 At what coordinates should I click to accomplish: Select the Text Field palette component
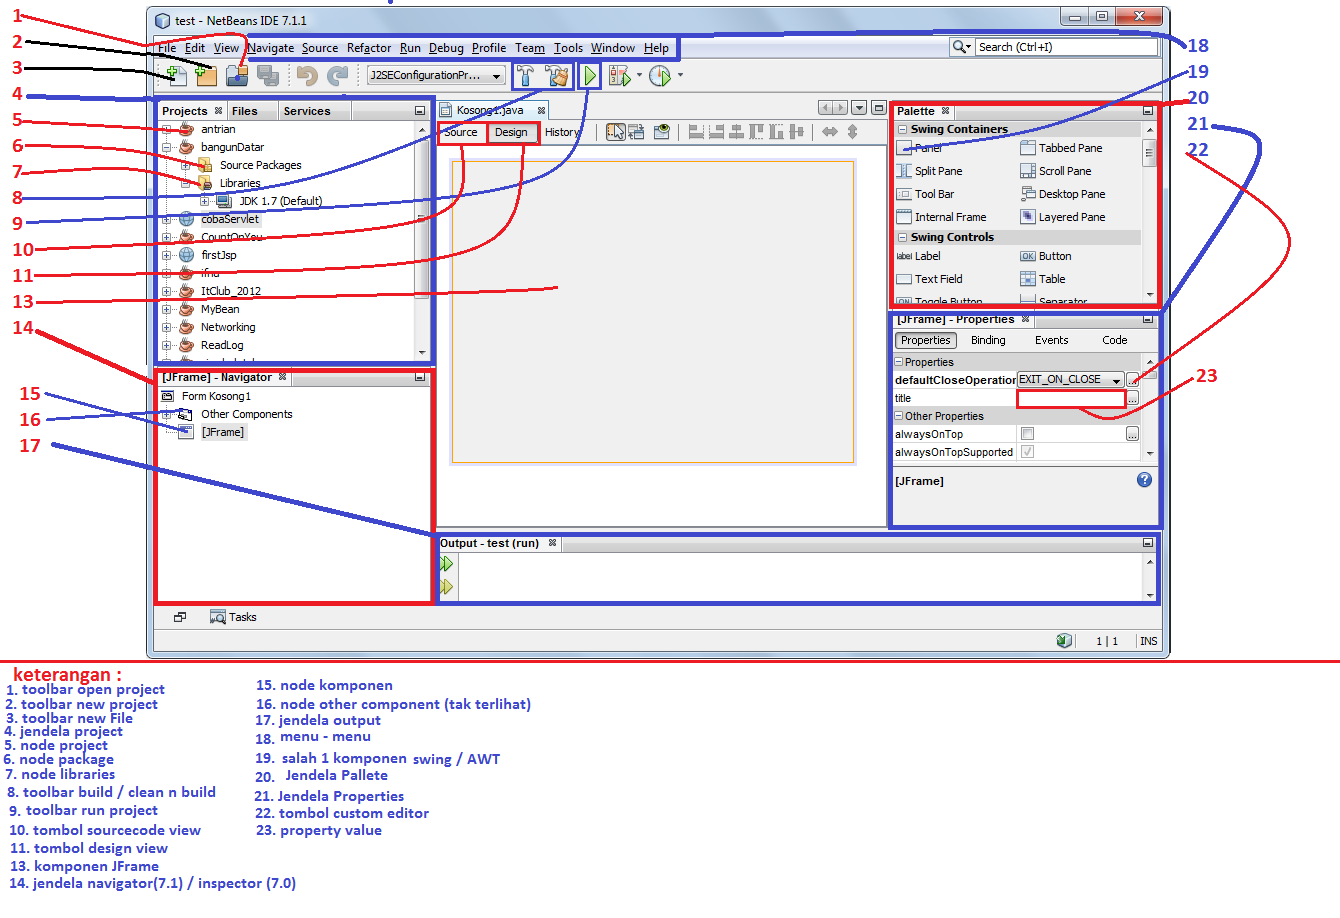[930, 278]
